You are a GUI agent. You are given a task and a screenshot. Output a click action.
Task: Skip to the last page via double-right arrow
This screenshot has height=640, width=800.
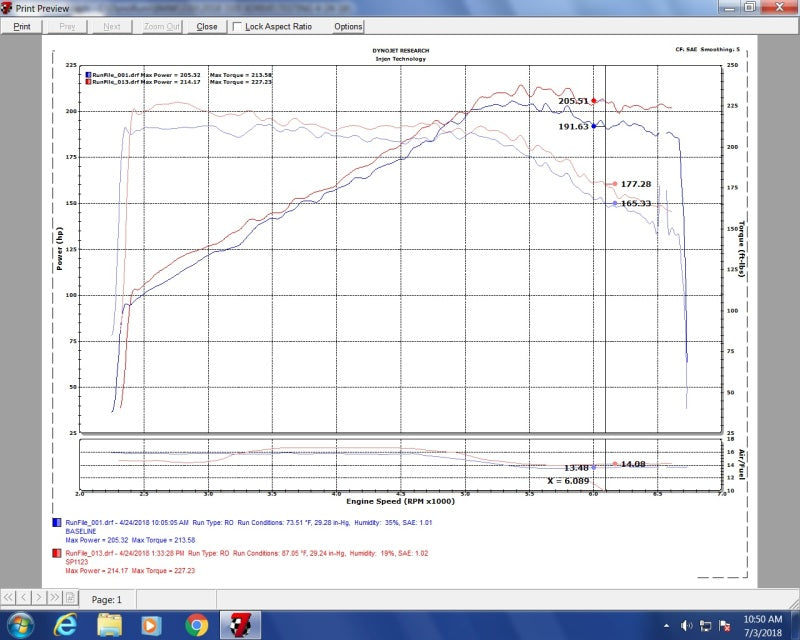pos(53,599)
